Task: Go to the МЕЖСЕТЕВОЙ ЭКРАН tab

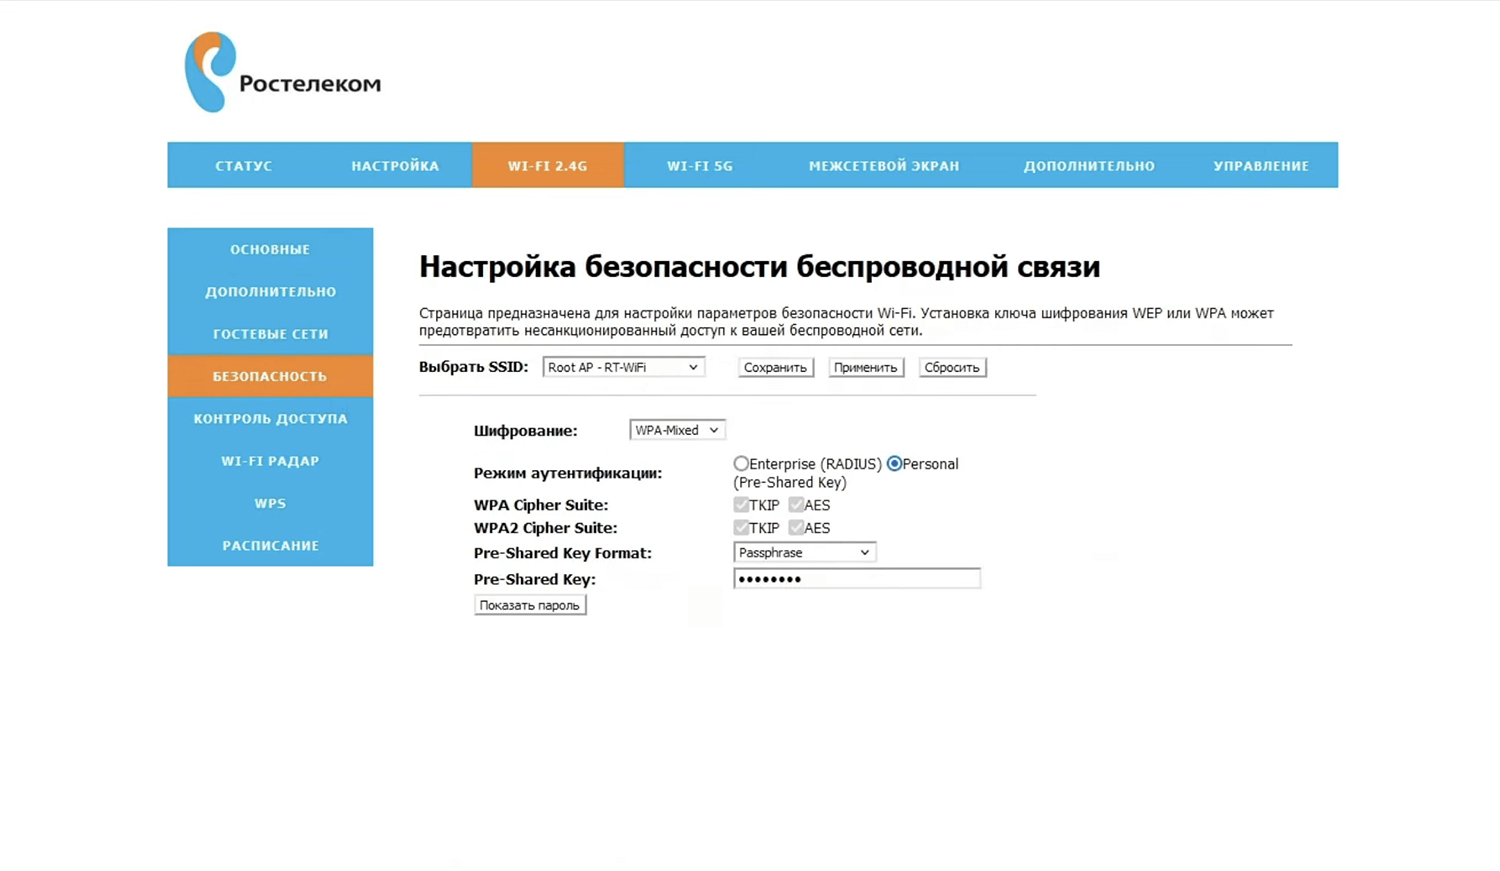Action: coord(883,166)
